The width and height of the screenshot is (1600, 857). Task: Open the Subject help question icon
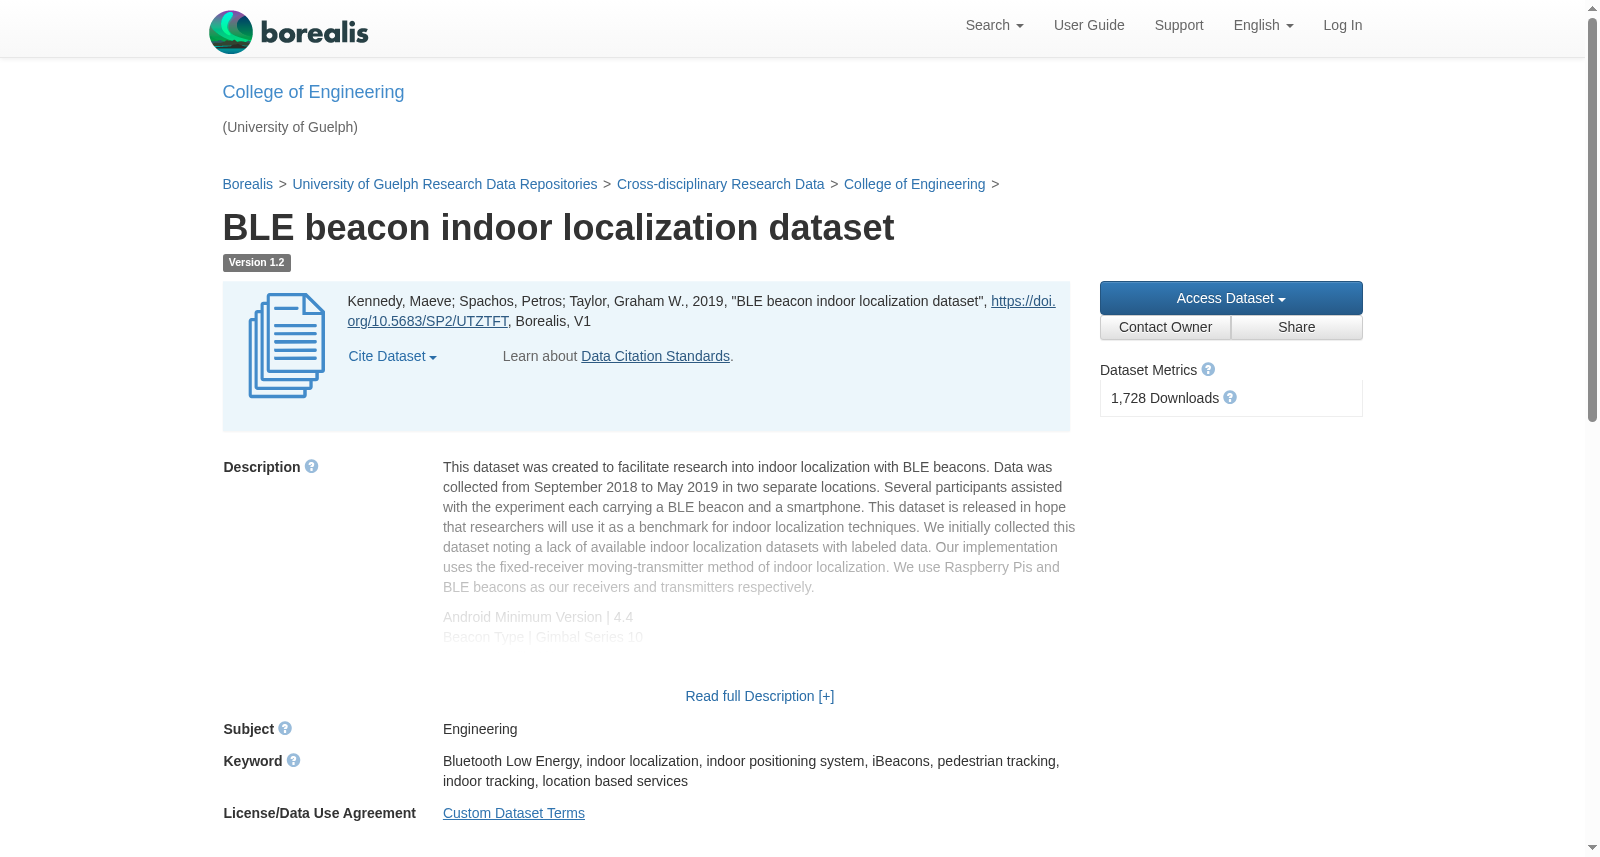pyautogui.click(x=285, y=729)
